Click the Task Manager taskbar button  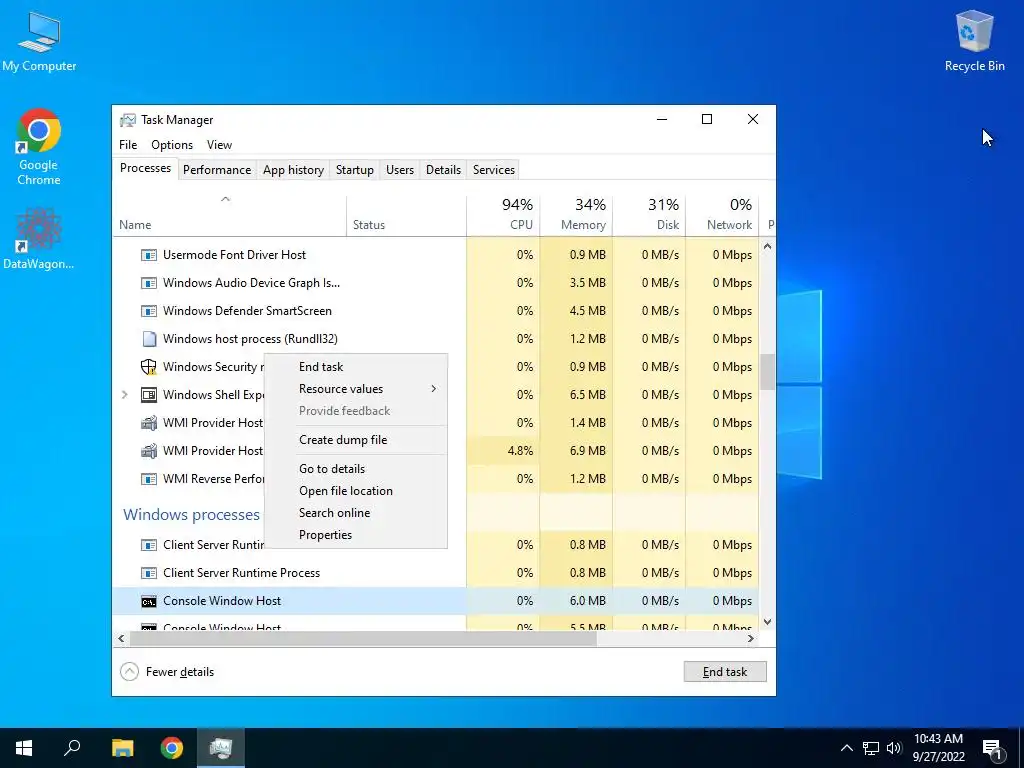[221, 748]
